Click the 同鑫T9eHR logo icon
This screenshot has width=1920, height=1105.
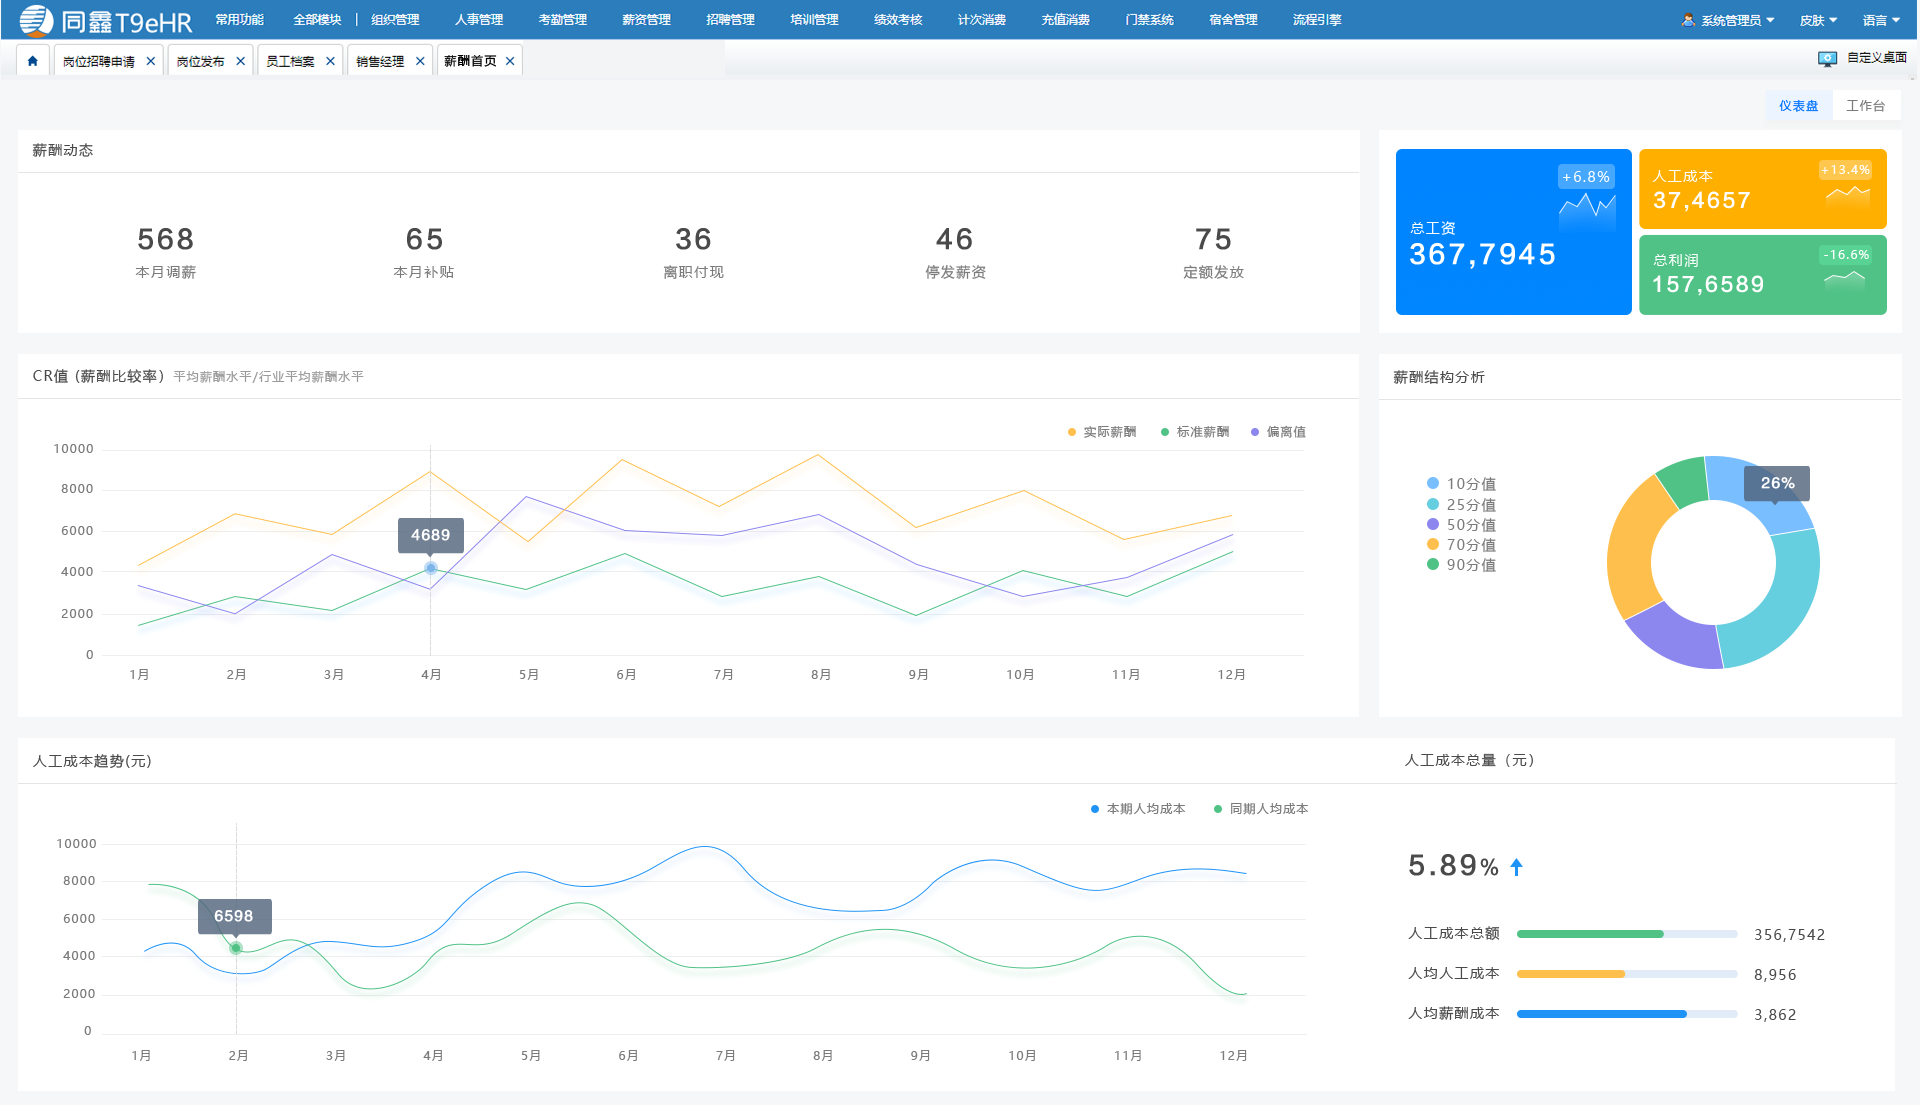click(36, 20)
